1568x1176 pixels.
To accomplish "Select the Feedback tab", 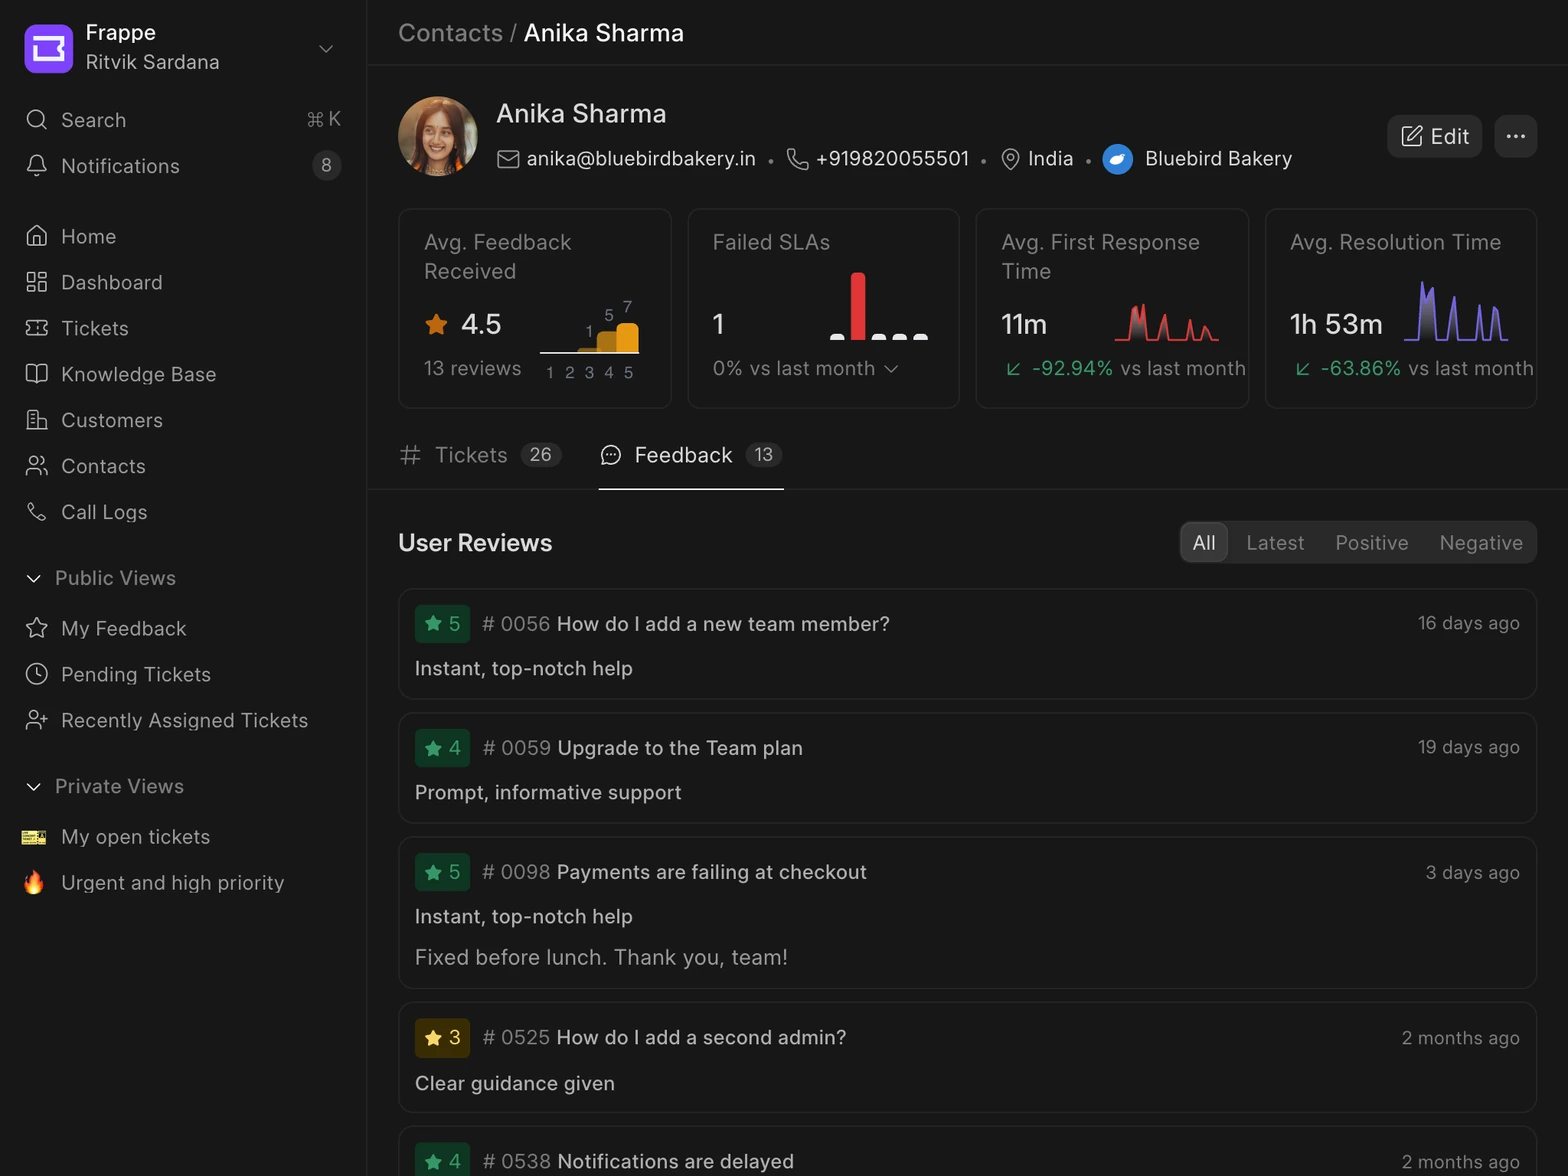I will pos(690,455).
